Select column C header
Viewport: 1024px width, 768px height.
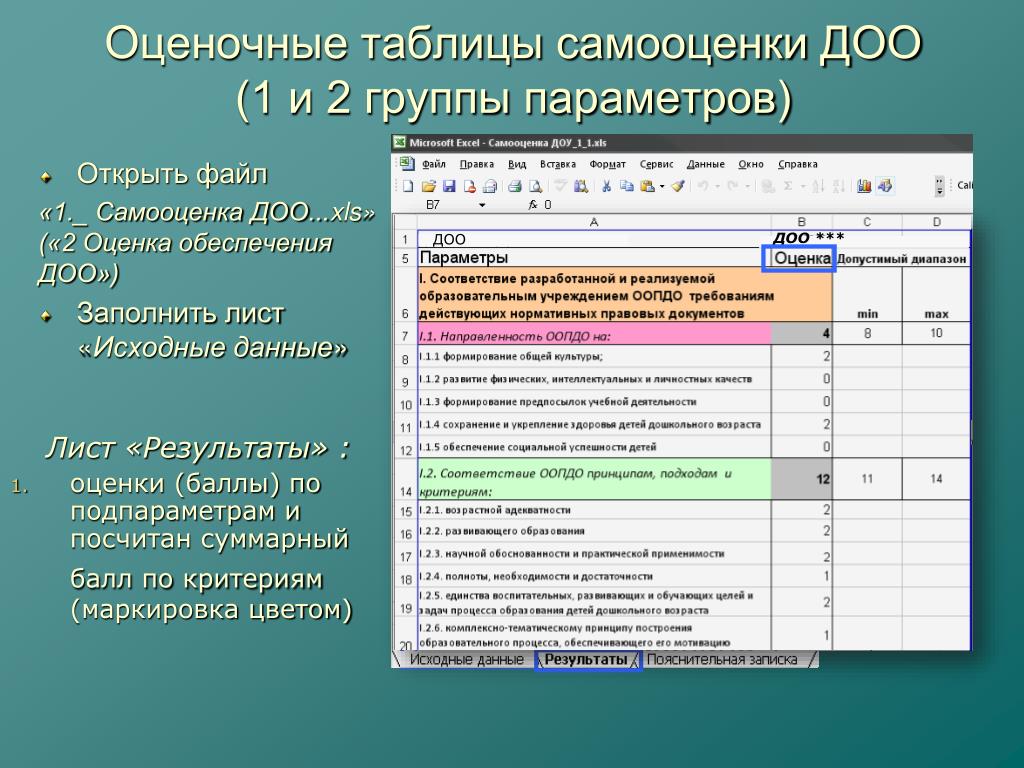867,222
